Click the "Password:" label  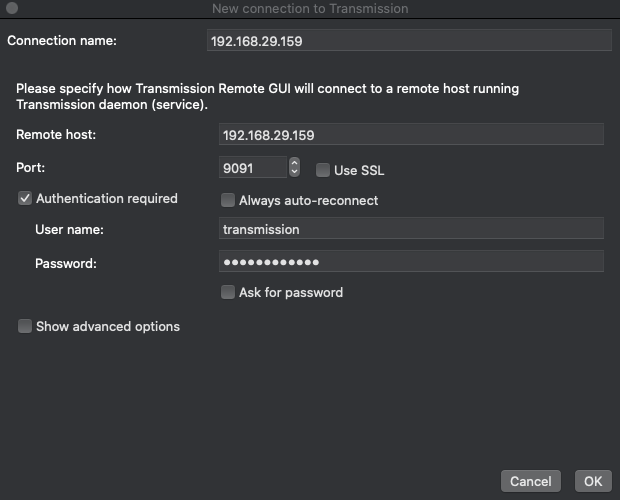66,263
